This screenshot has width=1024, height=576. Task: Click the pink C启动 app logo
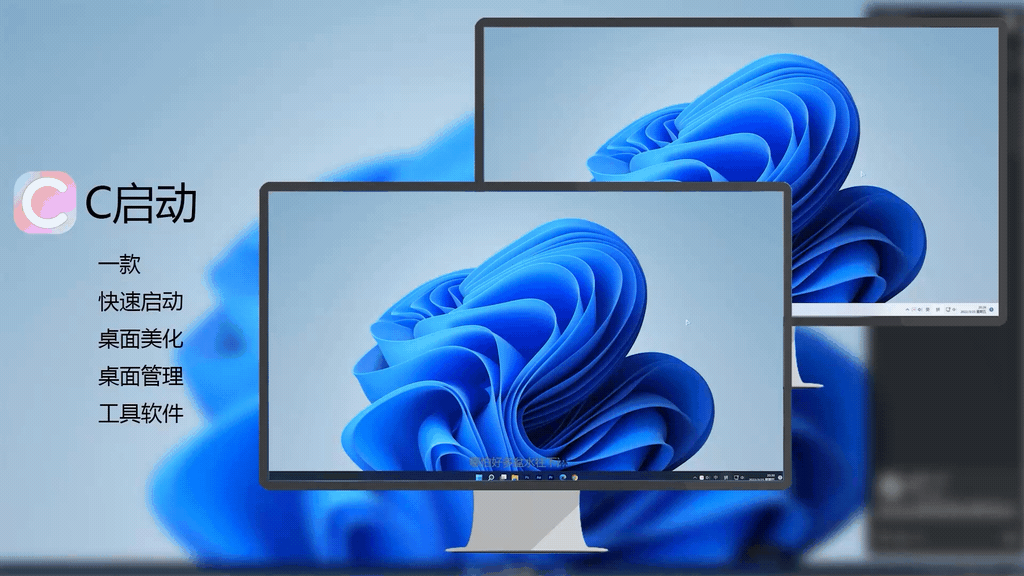[45, 202]
